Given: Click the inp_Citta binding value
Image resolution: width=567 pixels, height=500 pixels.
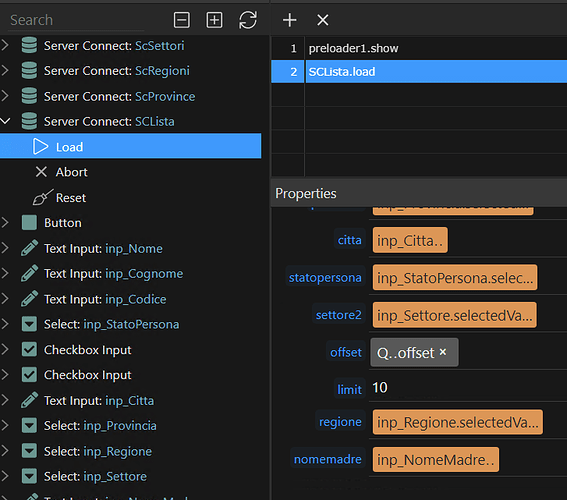Looking at the screenshot, I should coord(410,240).
